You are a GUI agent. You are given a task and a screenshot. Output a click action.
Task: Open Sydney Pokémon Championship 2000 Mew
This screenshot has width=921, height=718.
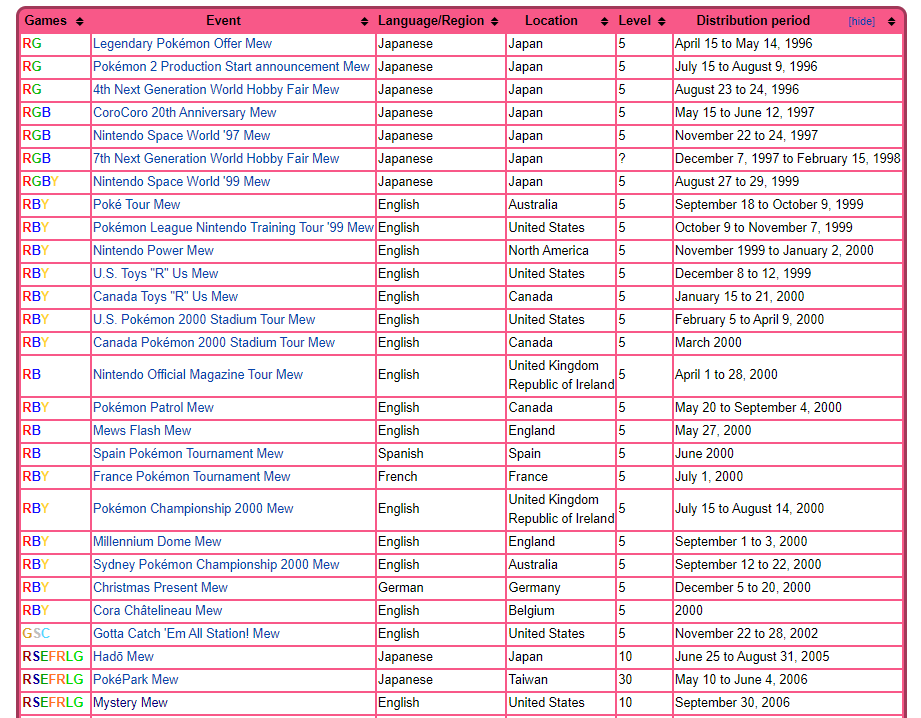(216, 564)
